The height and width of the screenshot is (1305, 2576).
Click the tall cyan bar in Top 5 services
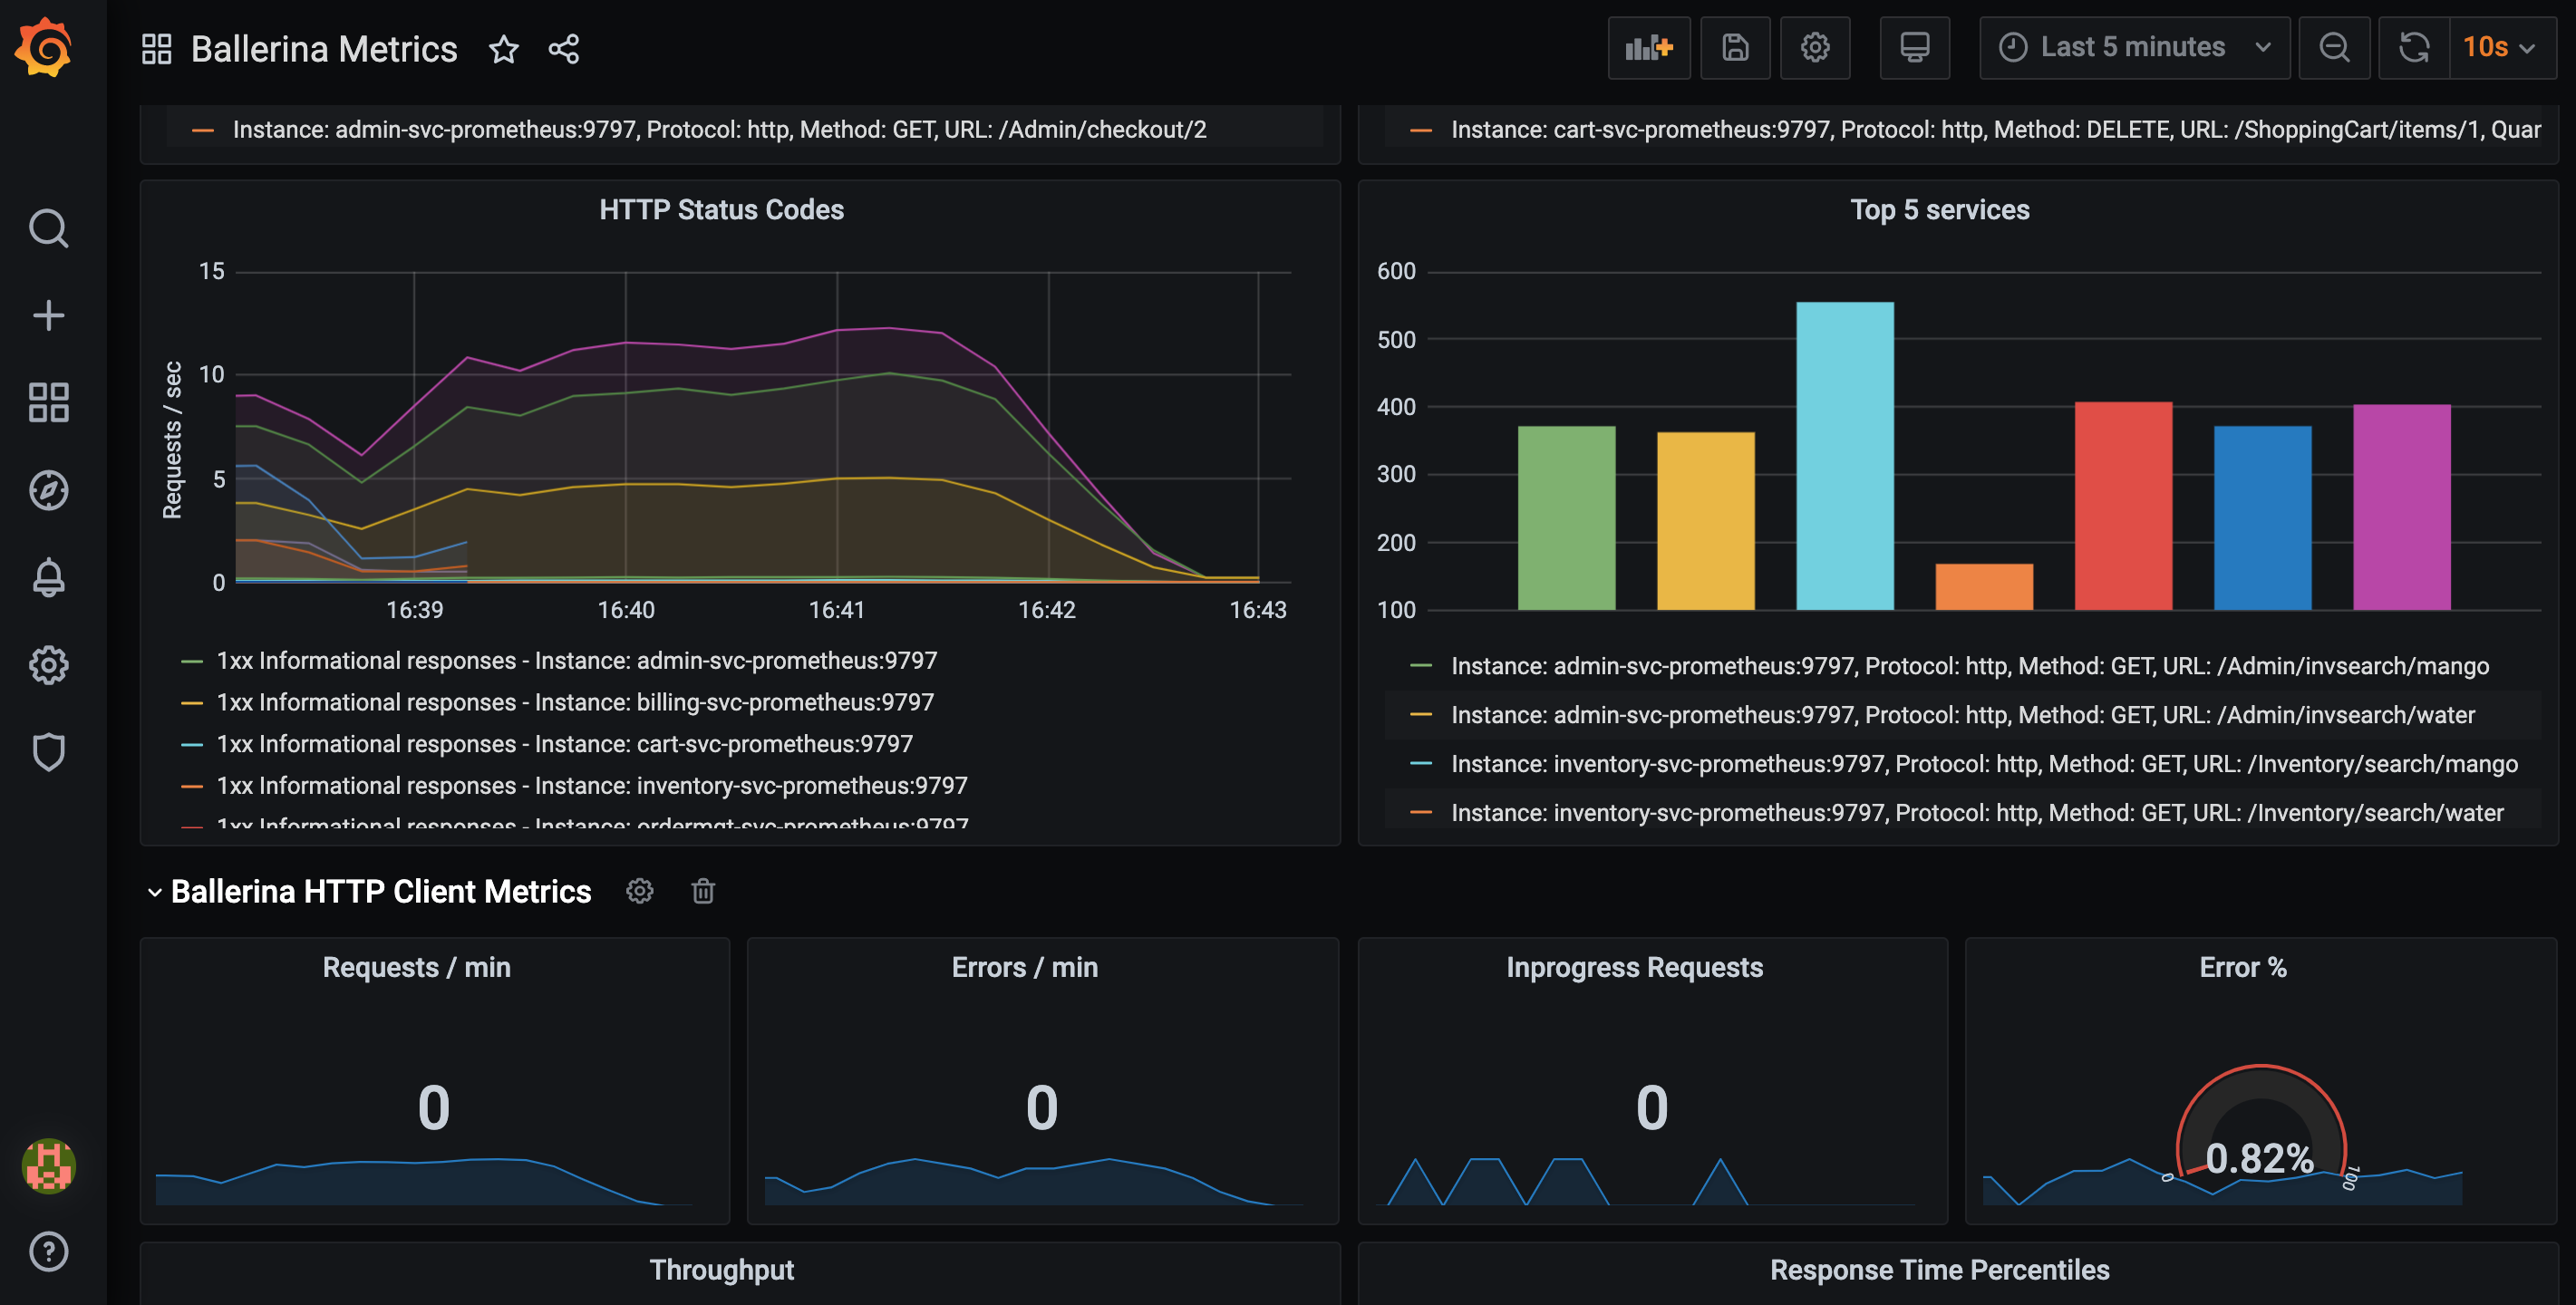coord(1845,456)
